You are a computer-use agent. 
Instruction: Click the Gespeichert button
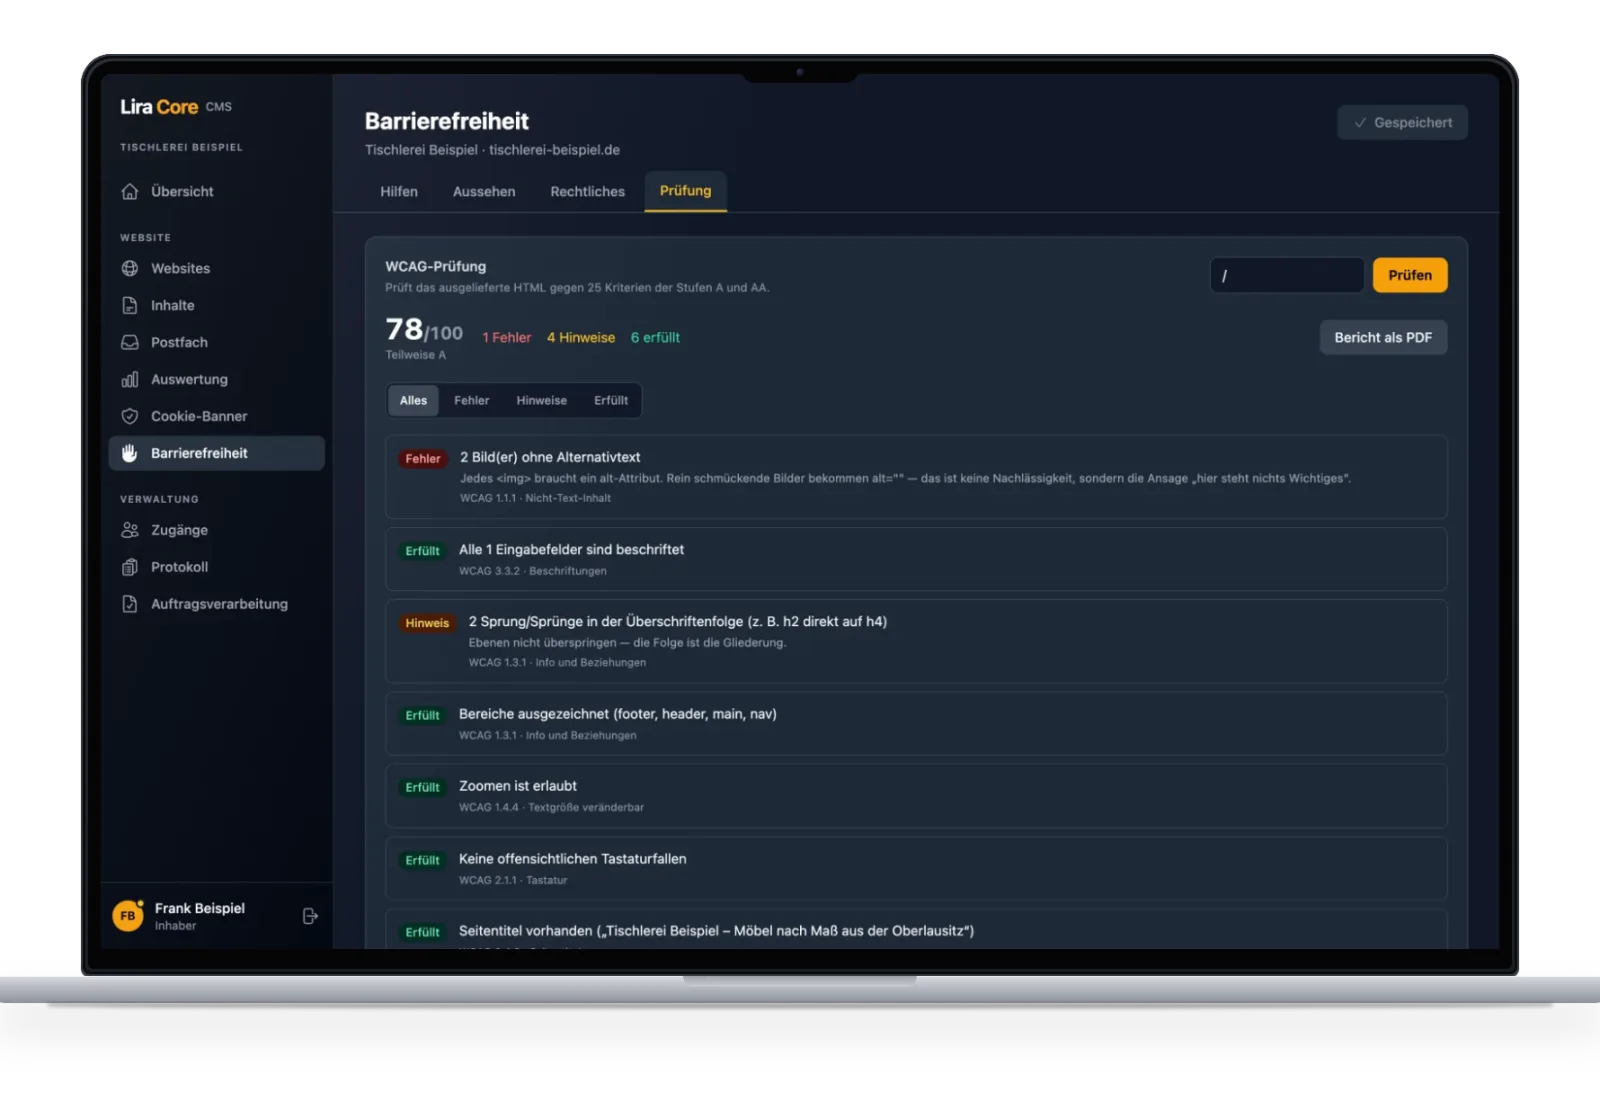[x=1403, y=122]
